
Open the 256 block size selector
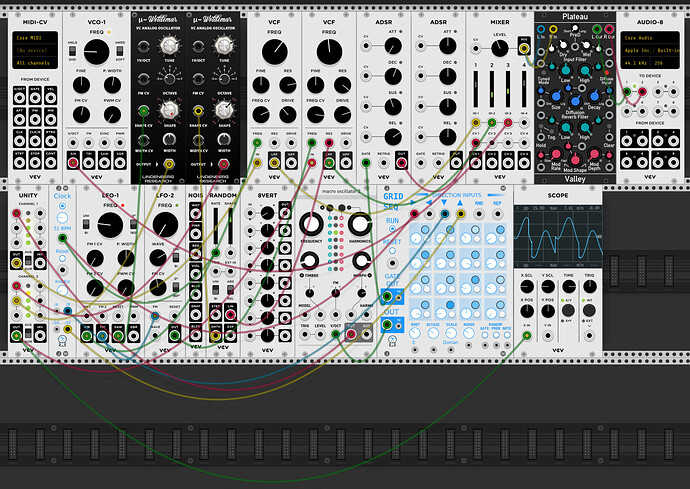(x=665, y=63)
